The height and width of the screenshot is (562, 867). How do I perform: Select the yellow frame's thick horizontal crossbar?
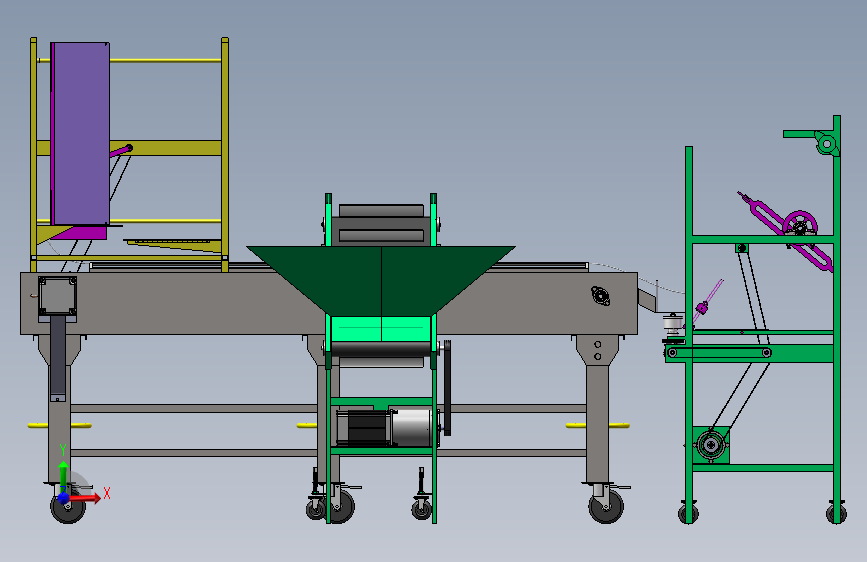[x=130, y=148]
